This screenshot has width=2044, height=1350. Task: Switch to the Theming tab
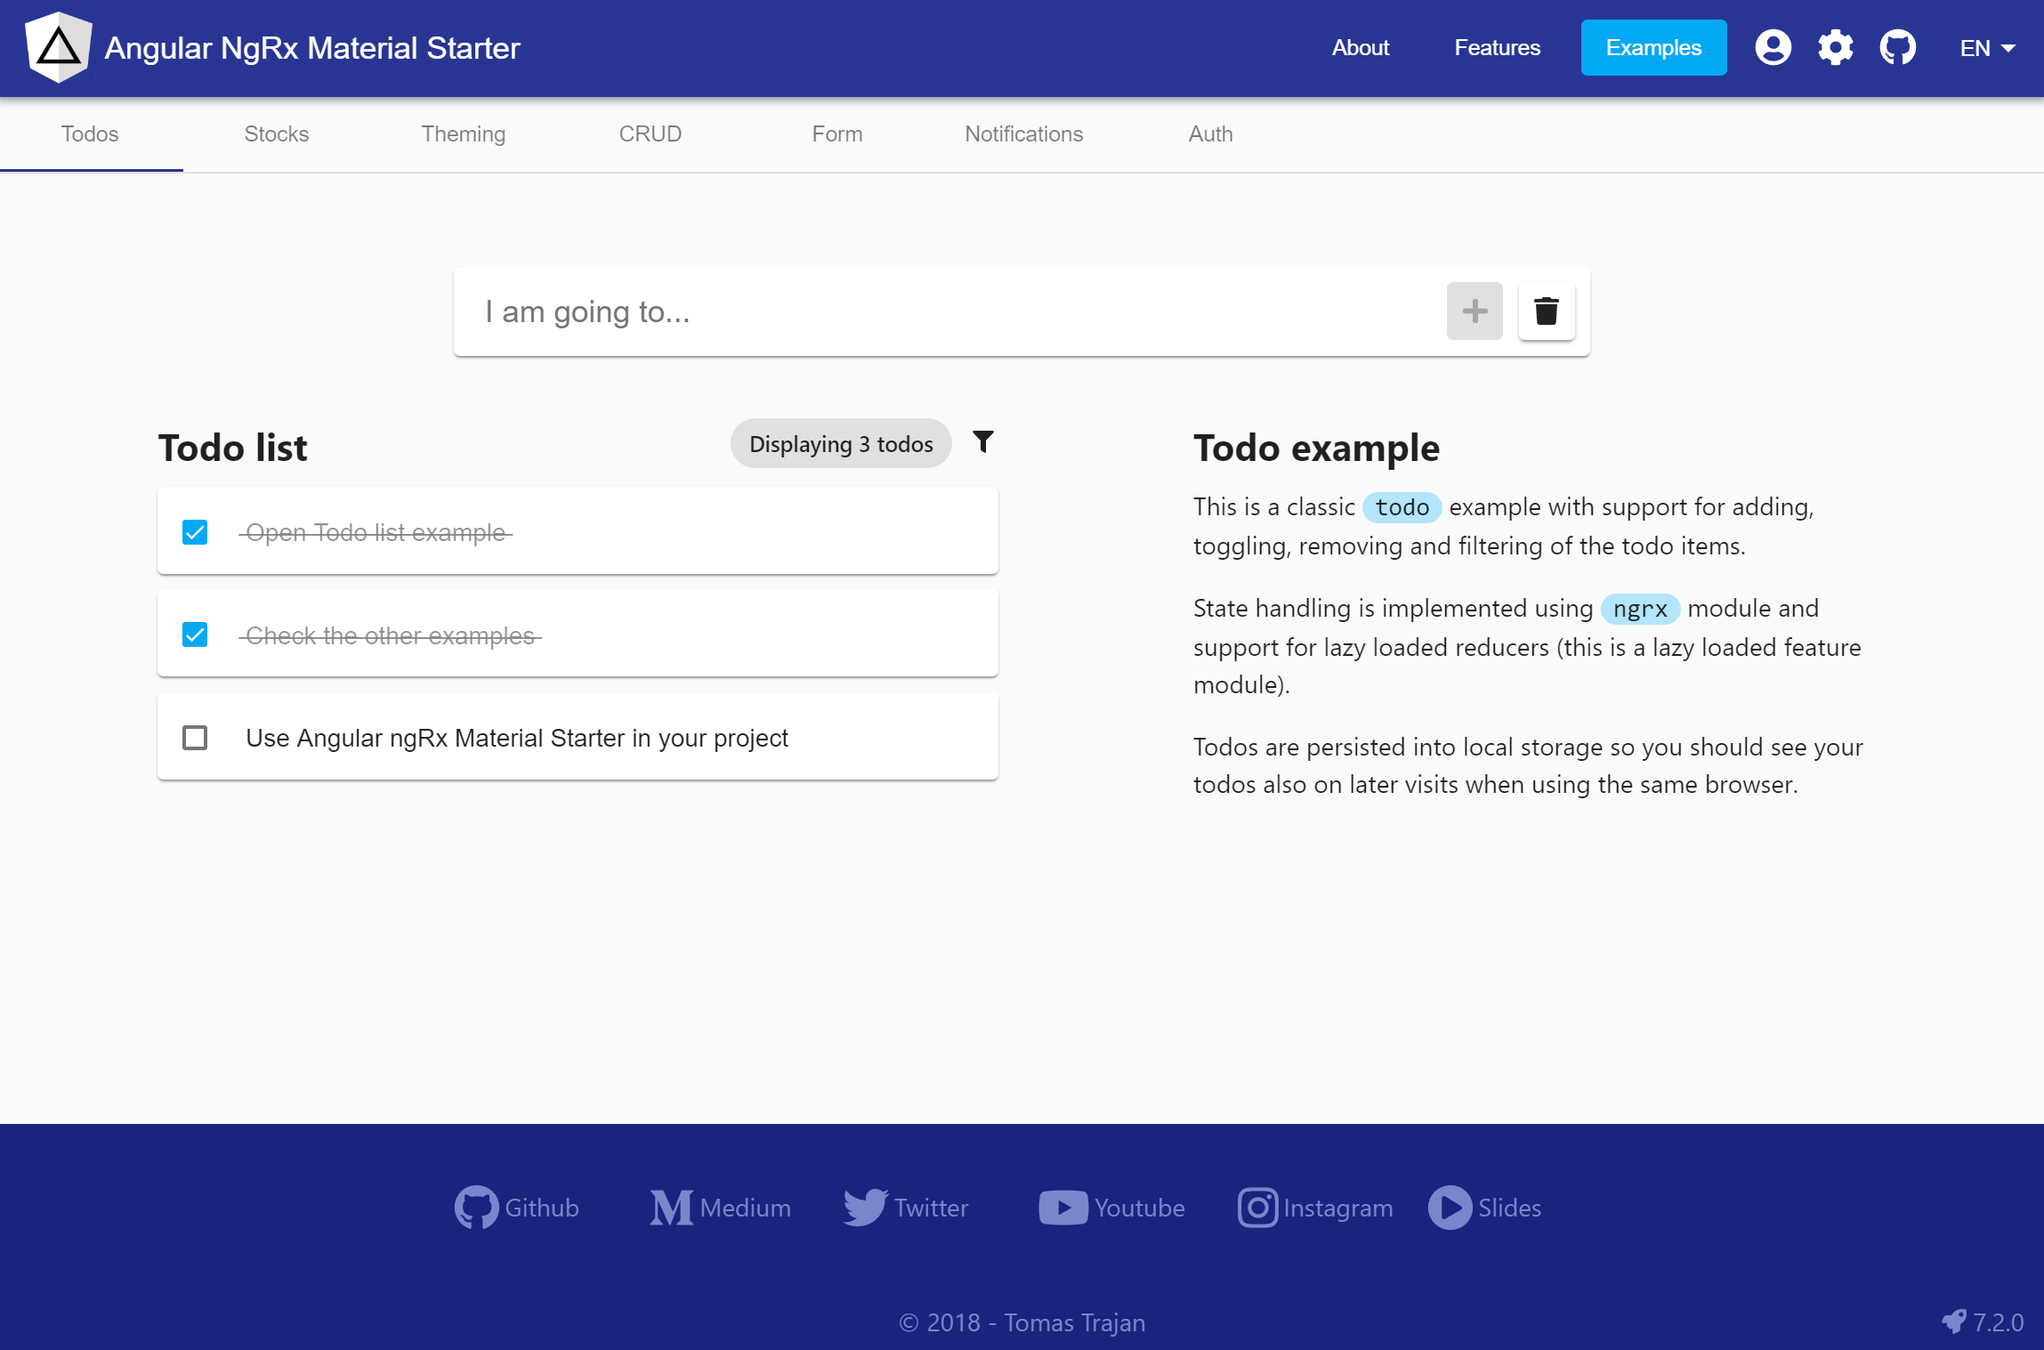463,134
